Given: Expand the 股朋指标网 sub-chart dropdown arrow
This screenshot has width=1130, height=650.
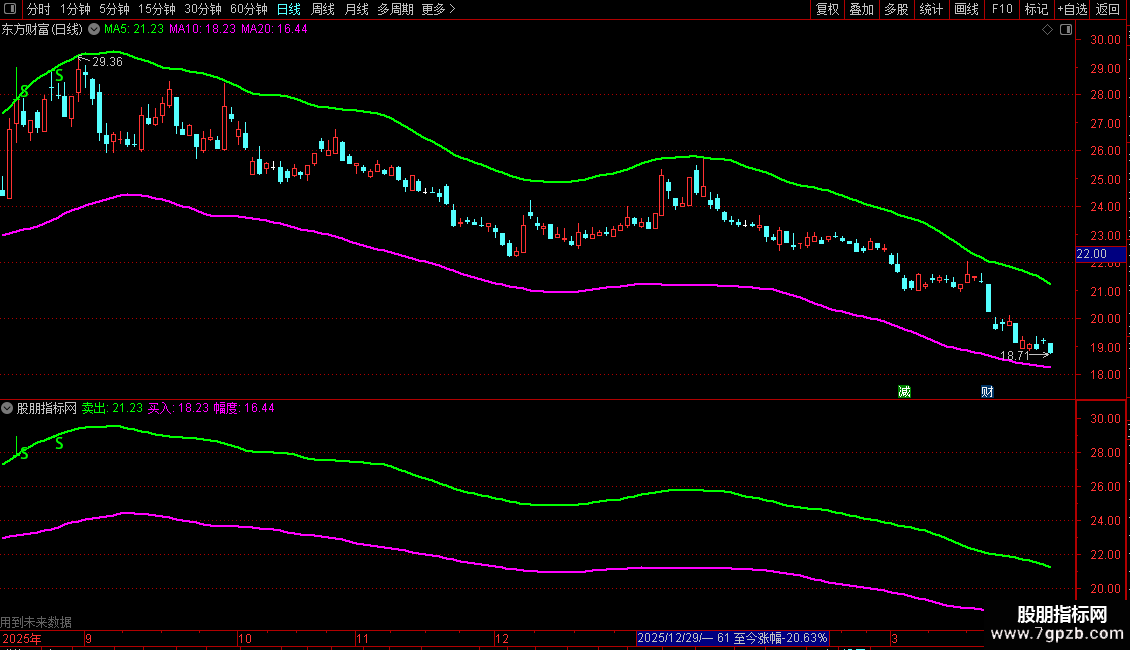Looking at the screenshot, I should click(8, 408).
